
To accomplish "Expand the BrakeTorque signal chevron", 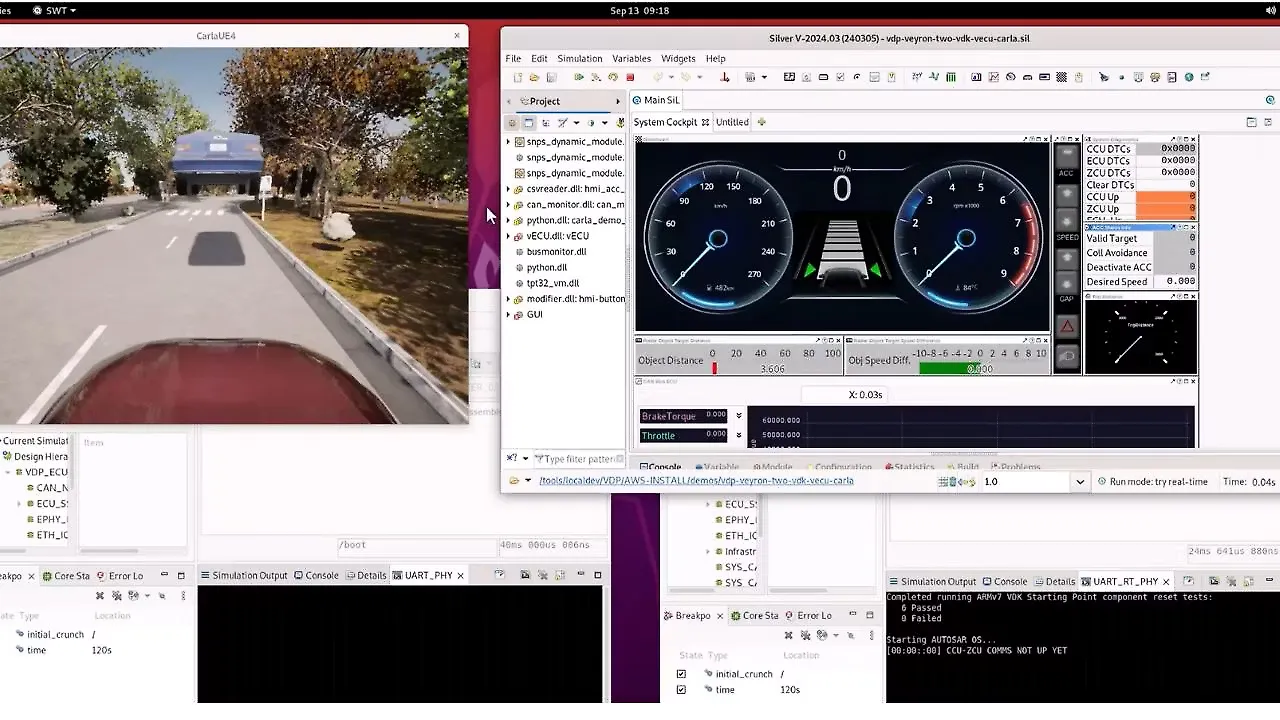I will (739, 416).
